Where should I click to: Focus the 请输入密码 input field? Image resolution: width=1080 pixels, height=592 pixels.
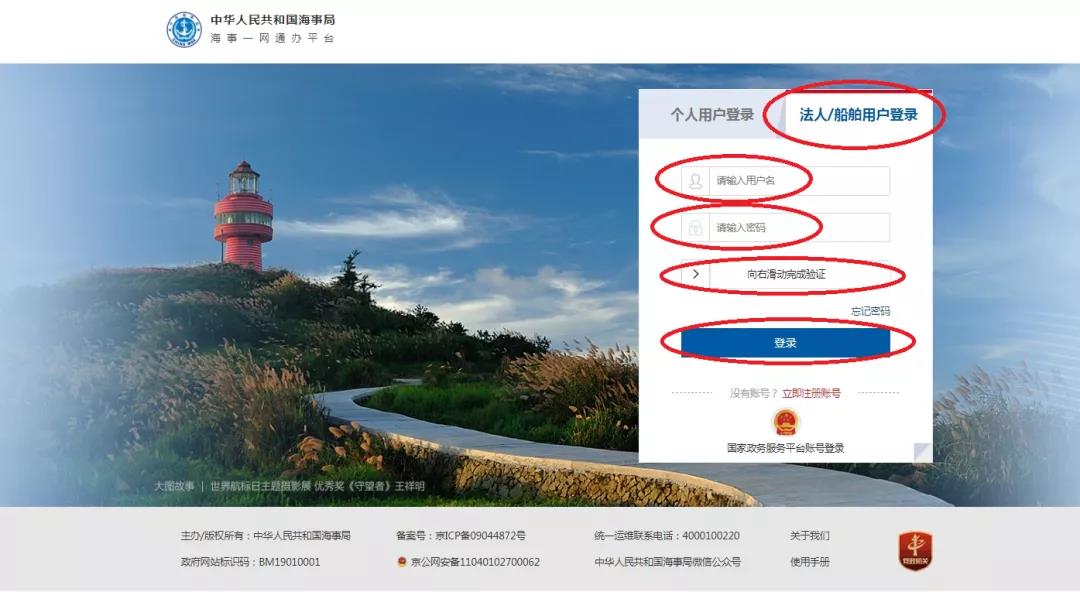(x=785, y=227)
